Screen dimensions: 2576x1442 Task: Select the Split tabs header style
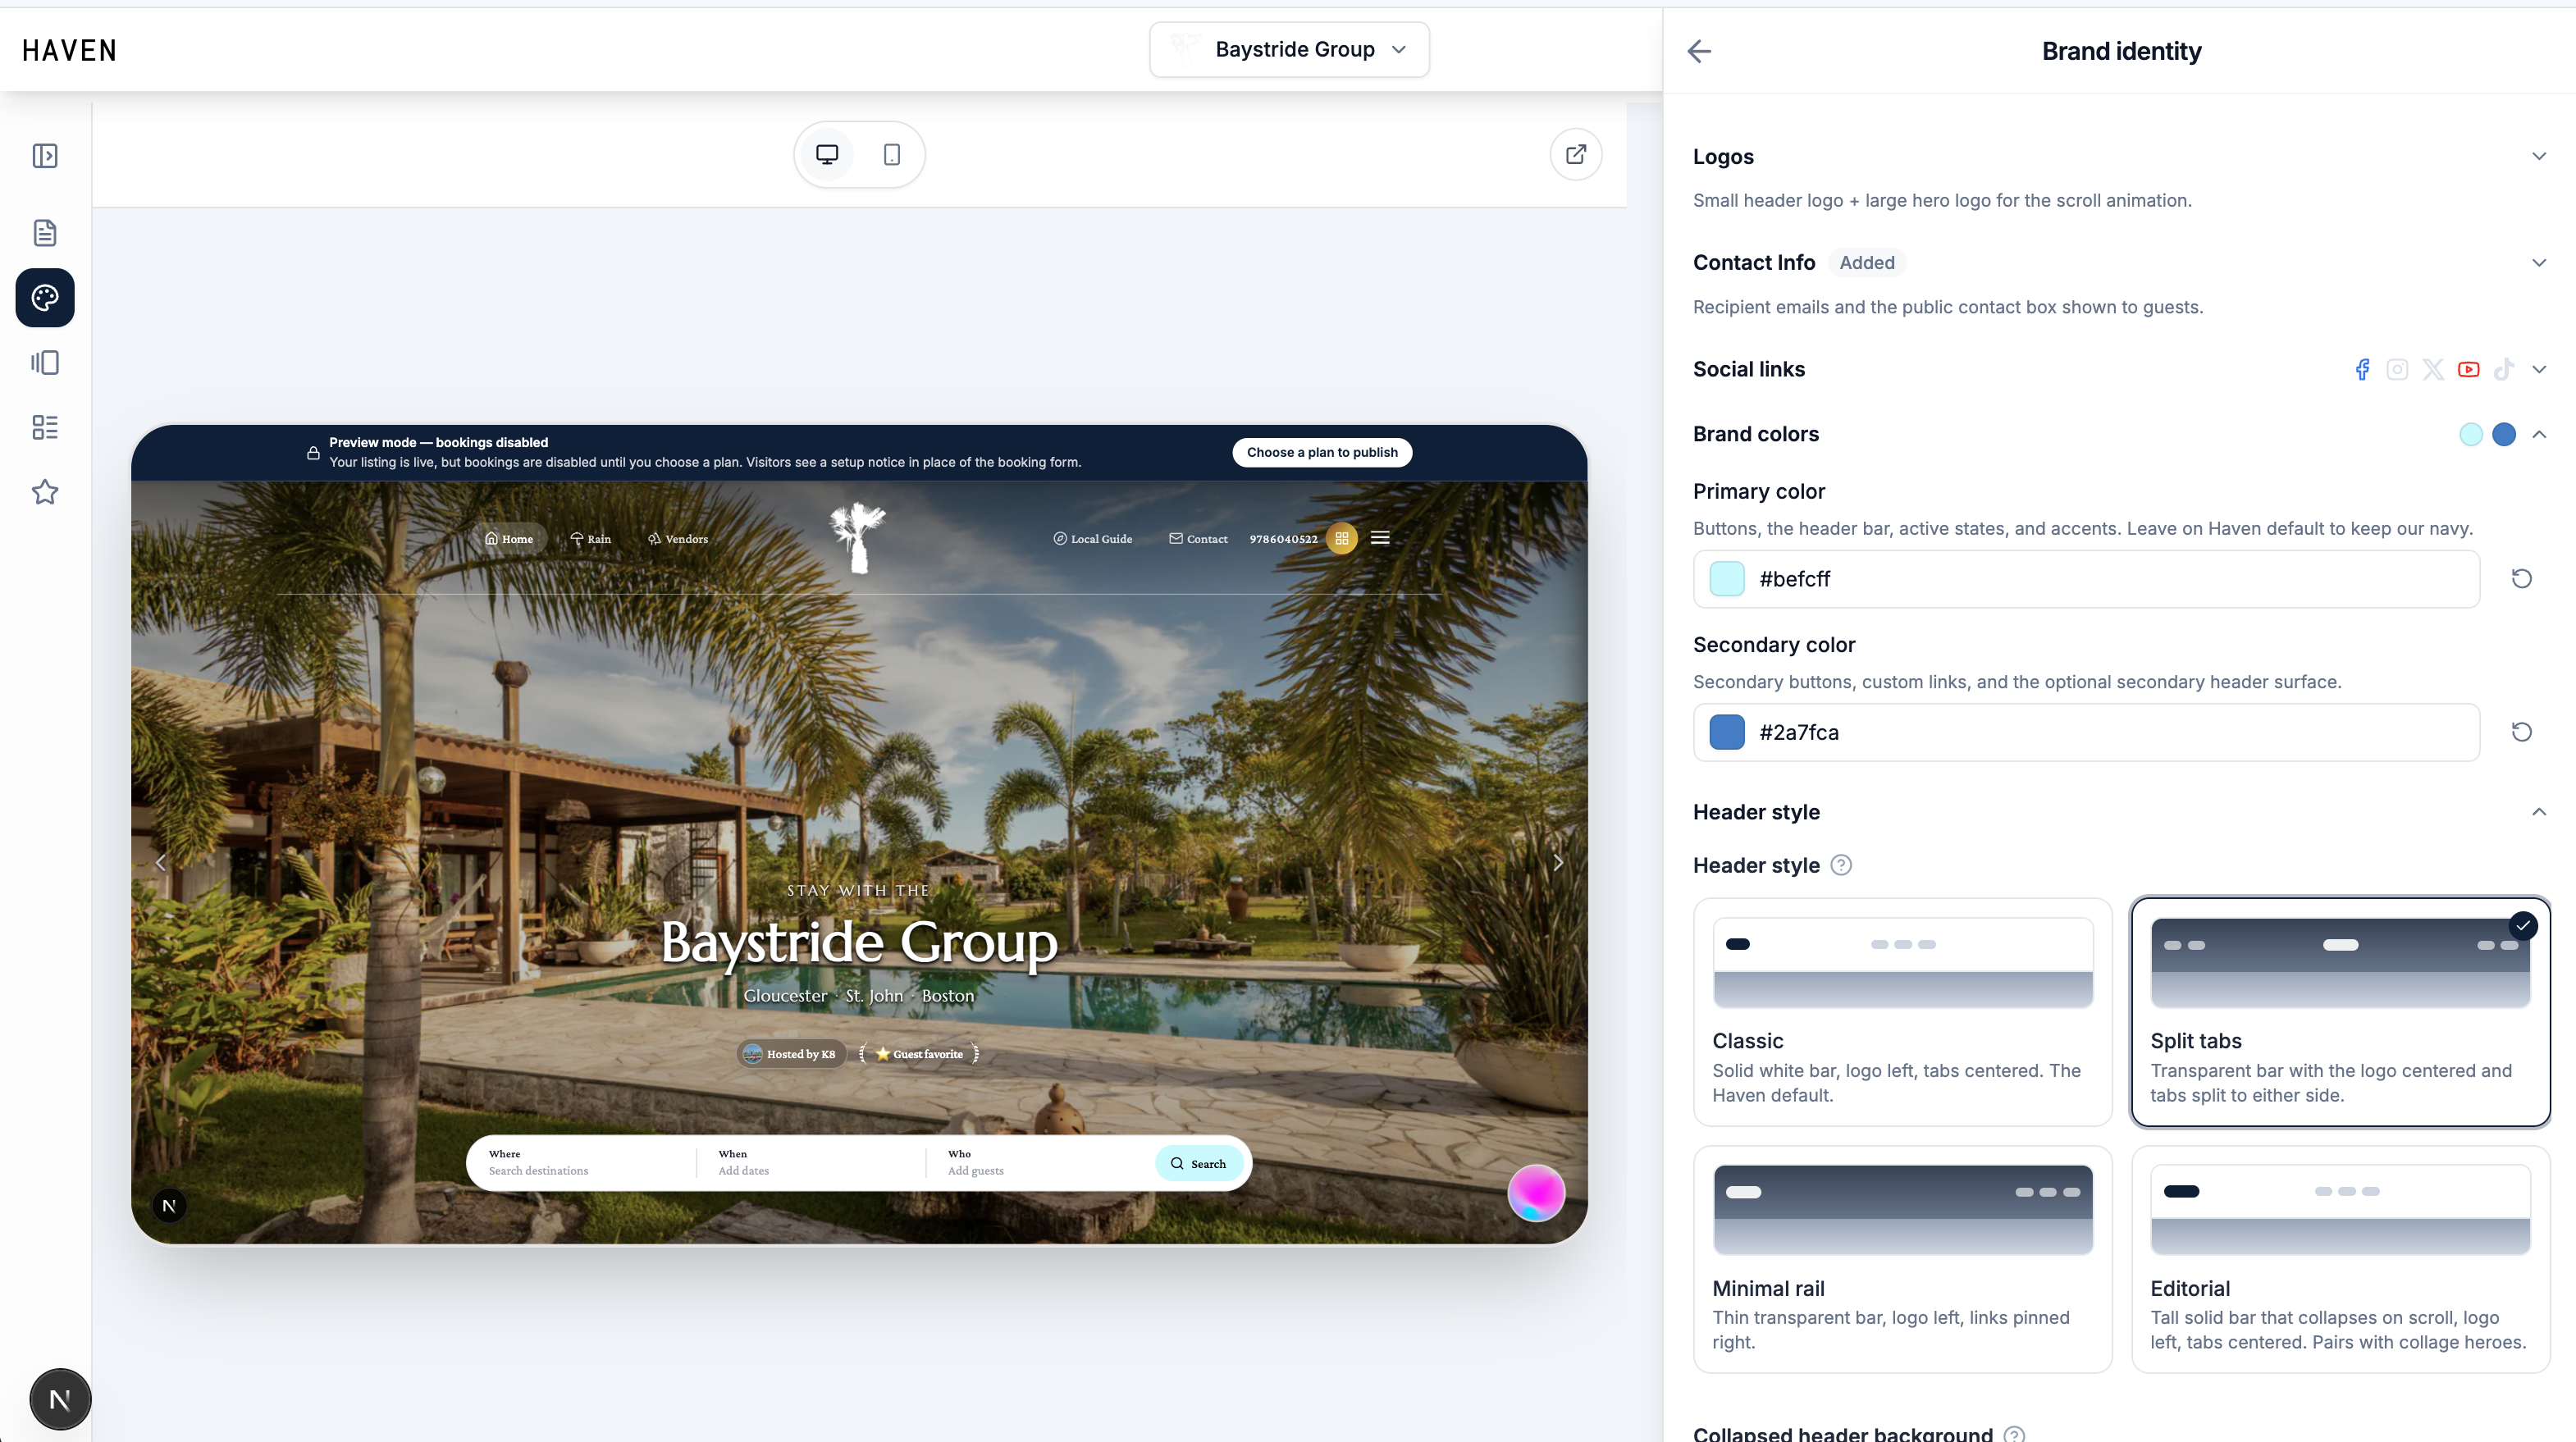pos(2340,1011)
